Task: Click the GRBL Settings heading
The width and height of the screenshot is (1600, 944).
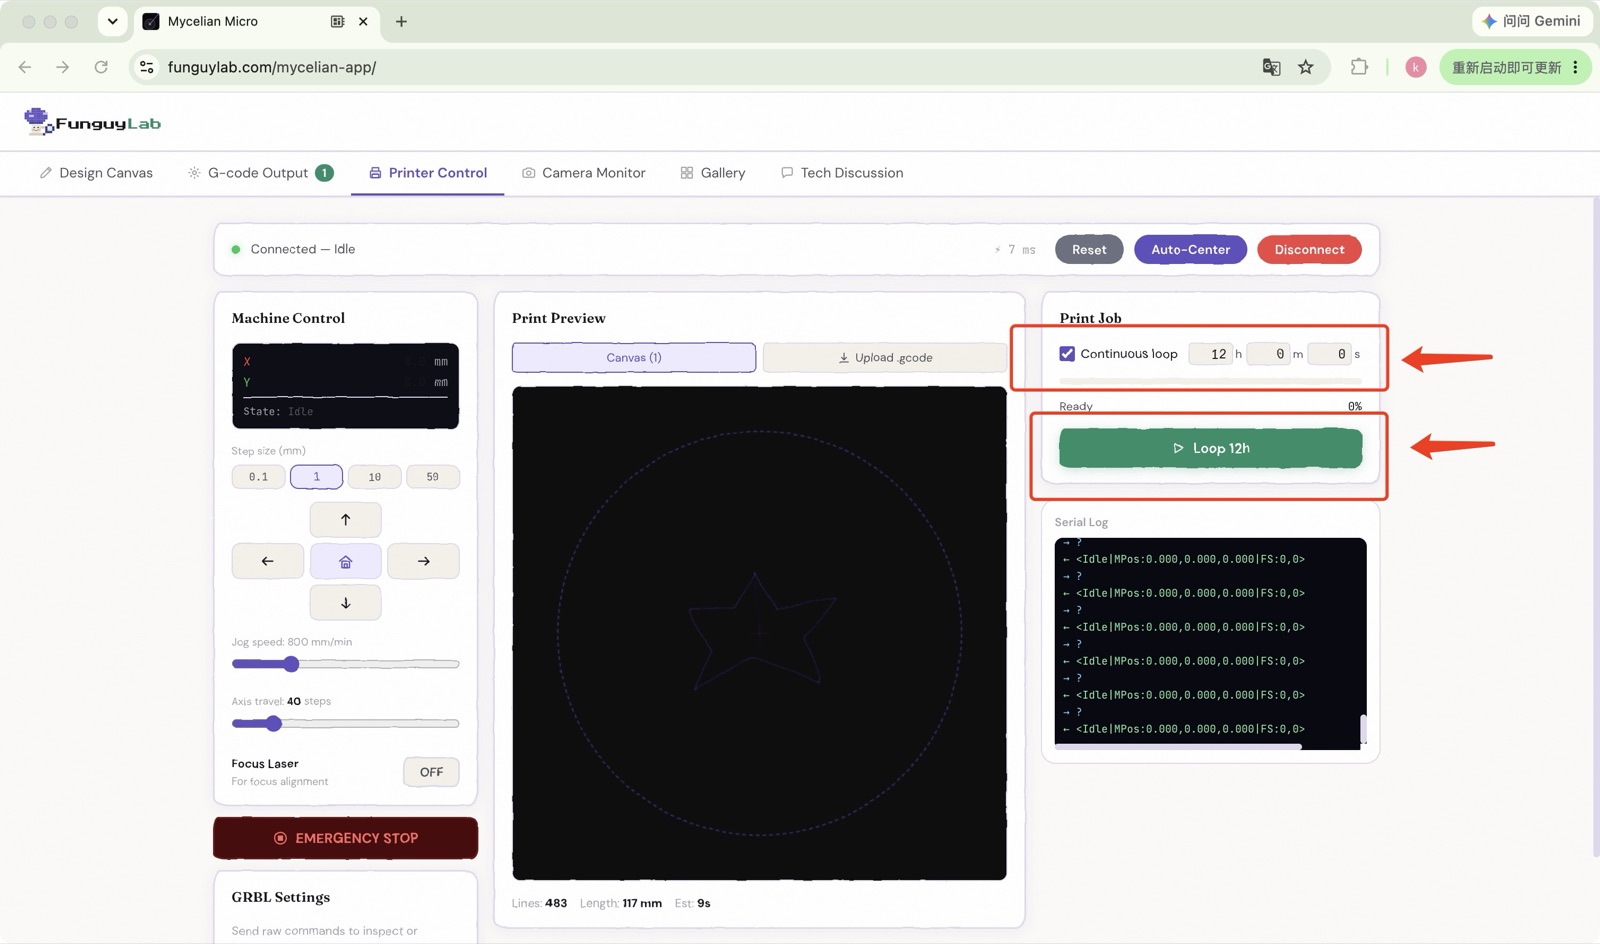Action: pyautogui.click(x=280, y=897)
